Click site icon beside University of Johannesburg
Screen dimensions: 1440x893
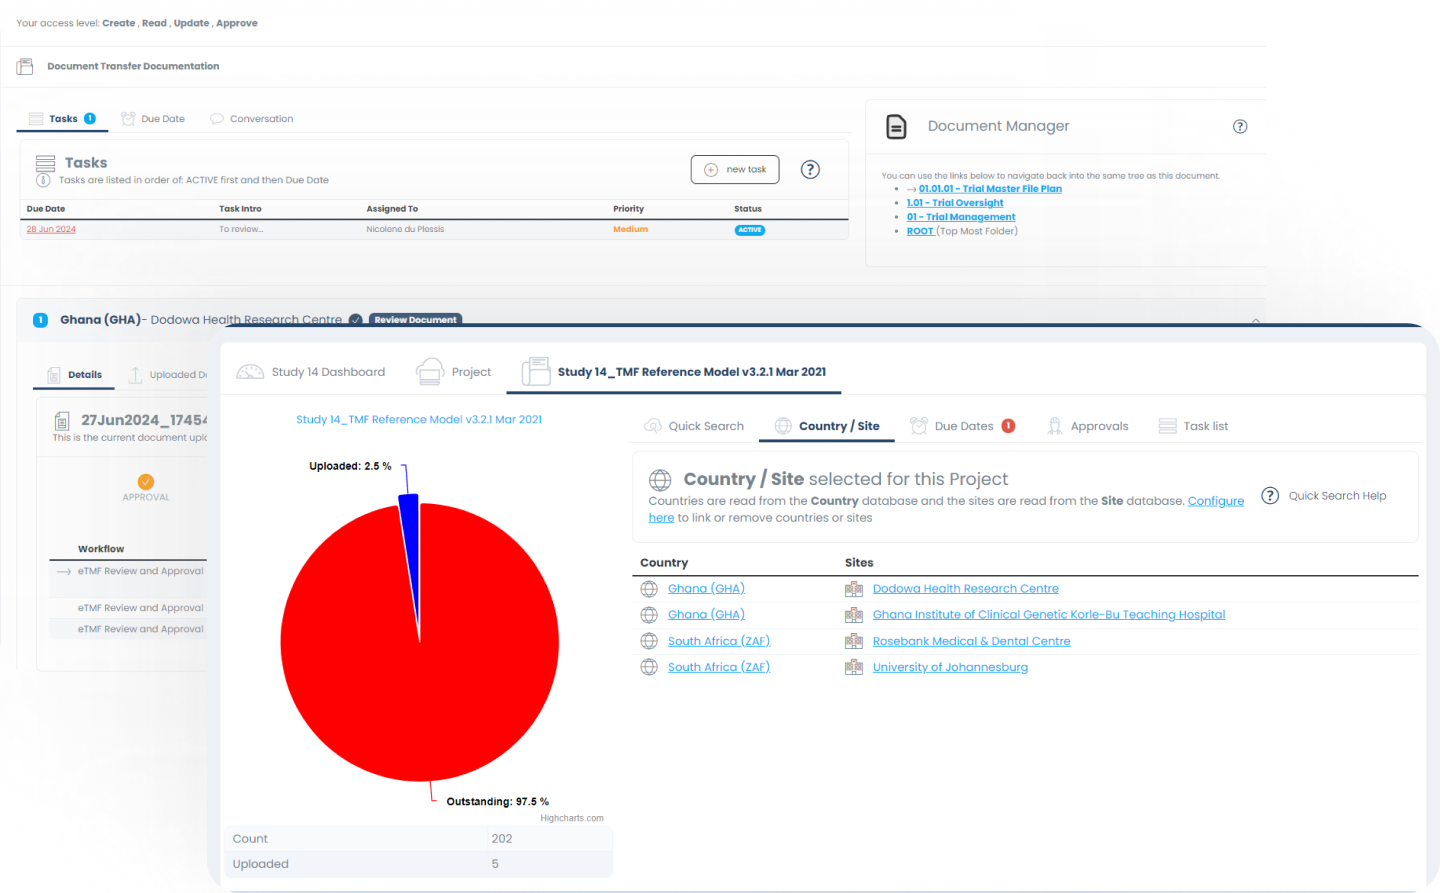tap(854, 667)
